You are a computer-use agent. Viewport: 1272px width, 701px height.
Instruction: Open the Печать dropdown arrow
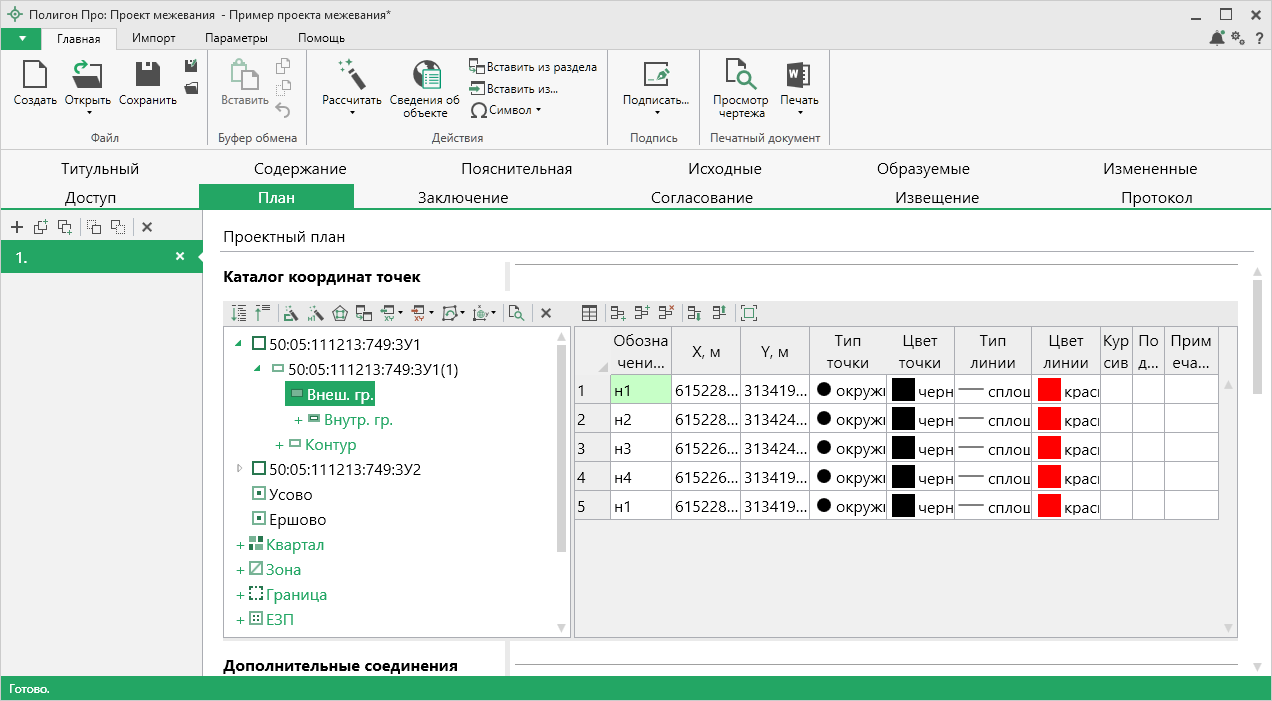[799, 112]
